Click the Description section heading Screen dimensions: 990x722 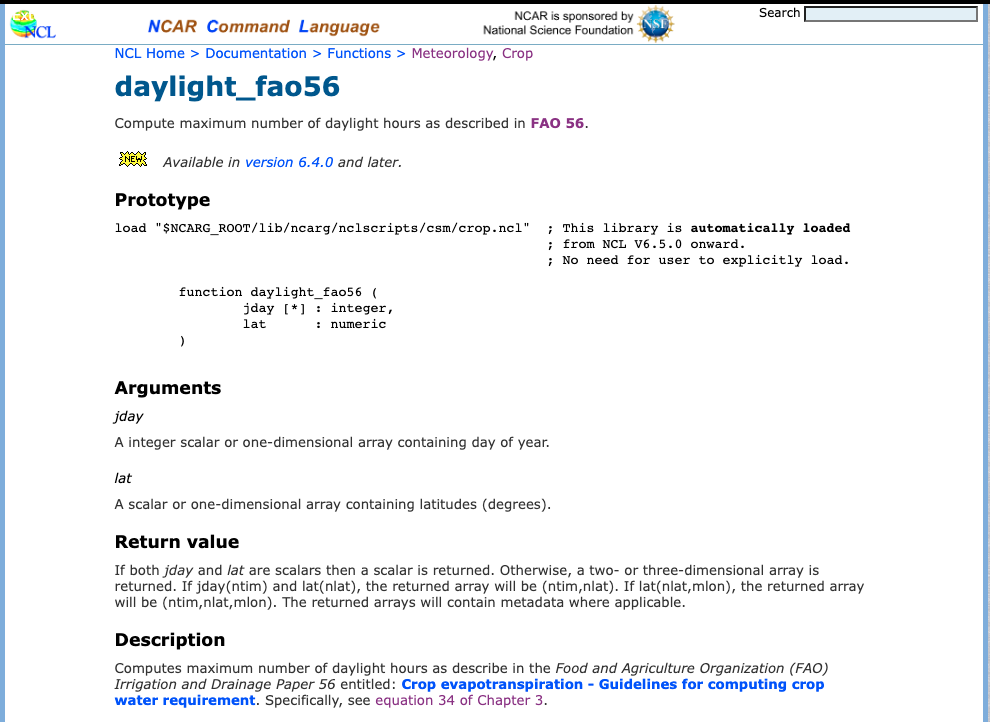pos(170,640)
